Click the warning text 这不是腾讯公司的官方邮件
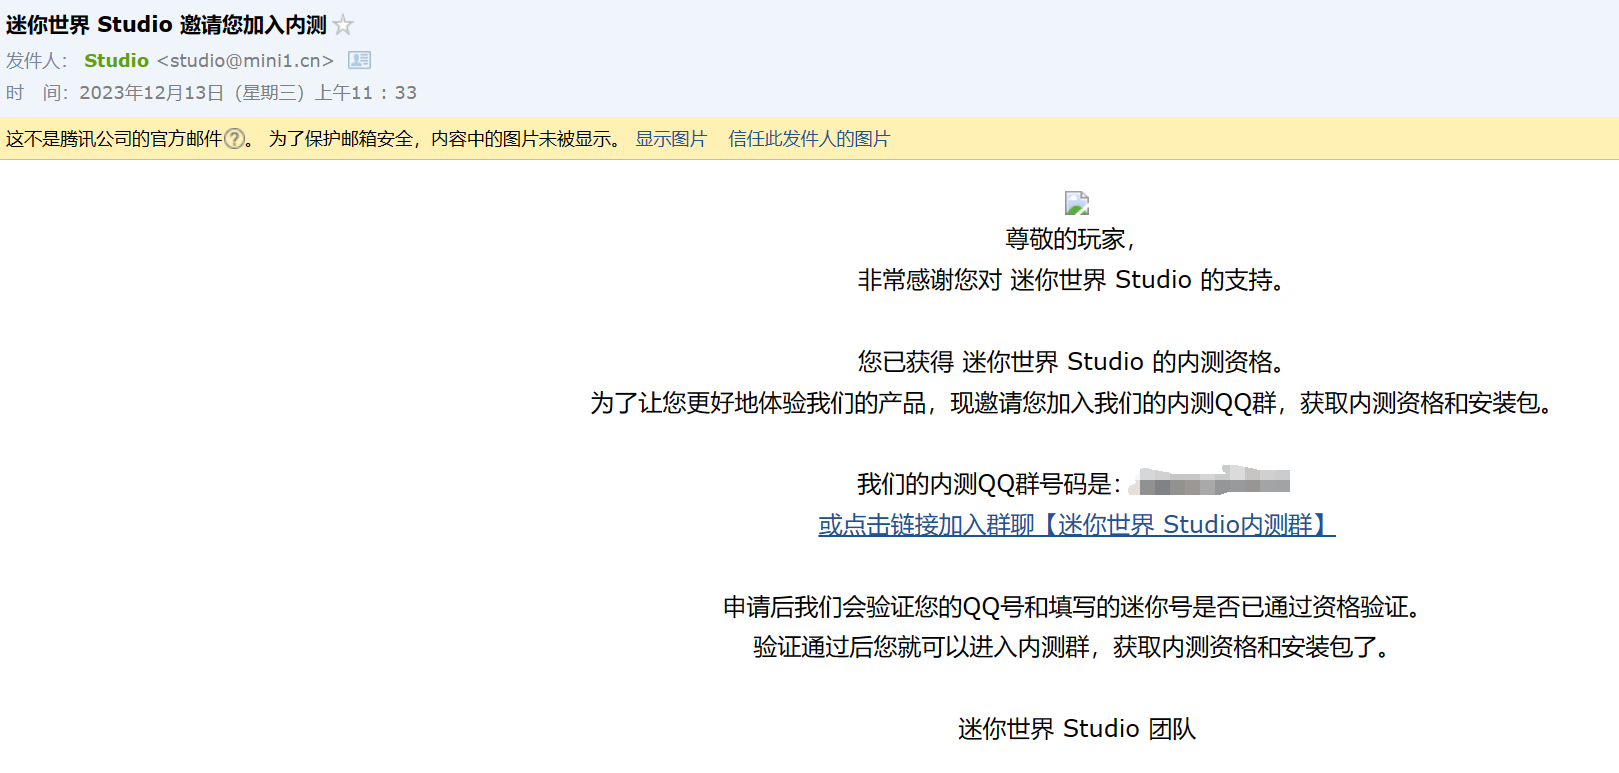The width and height of the screenshot is (1619, 773). [x=113, y=139]
